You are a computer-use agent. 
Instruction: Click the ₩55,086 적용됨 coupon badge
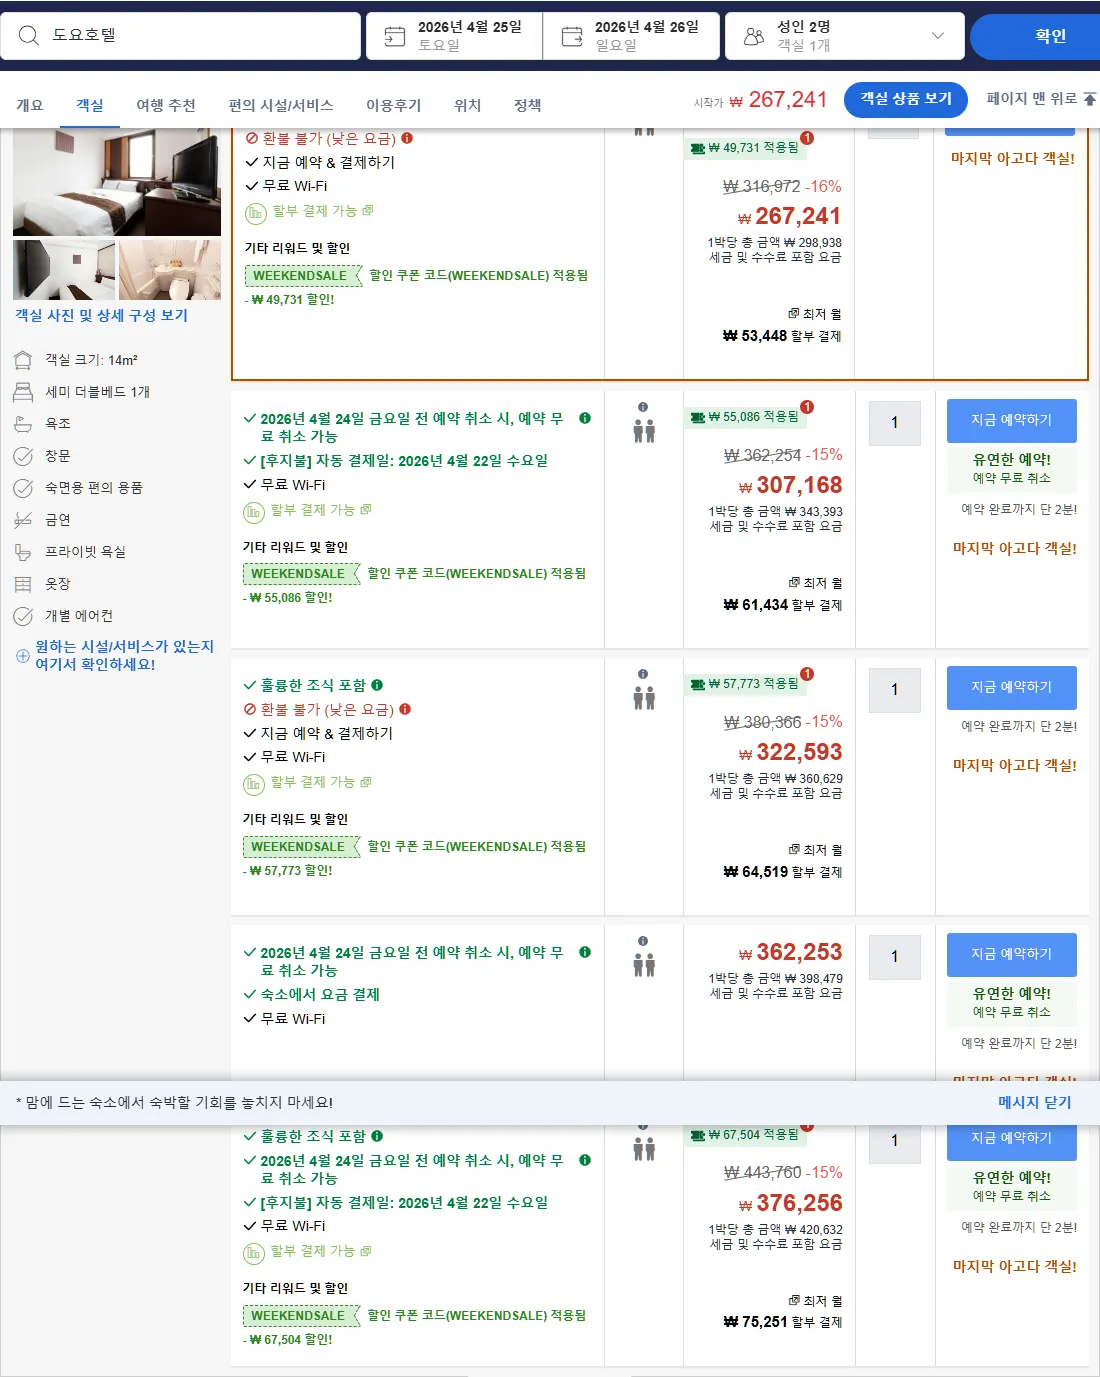[x=745, y=417]
